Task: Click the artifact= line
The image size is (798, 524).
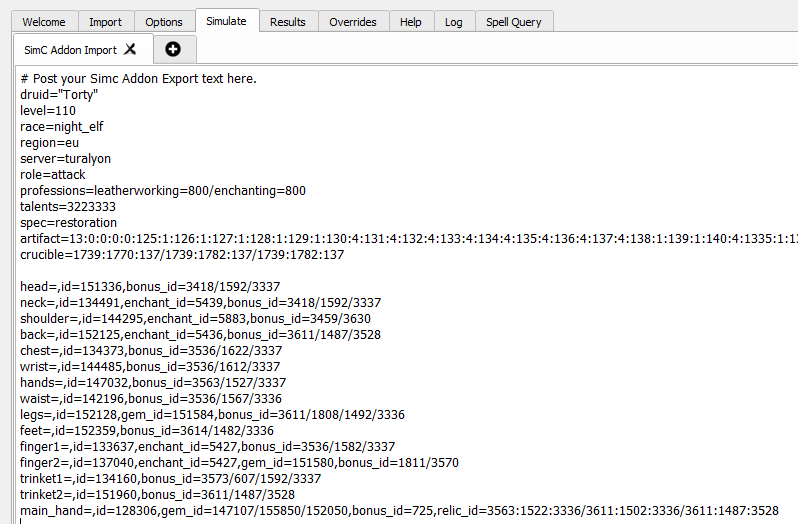Action: (x=409, y=239)
